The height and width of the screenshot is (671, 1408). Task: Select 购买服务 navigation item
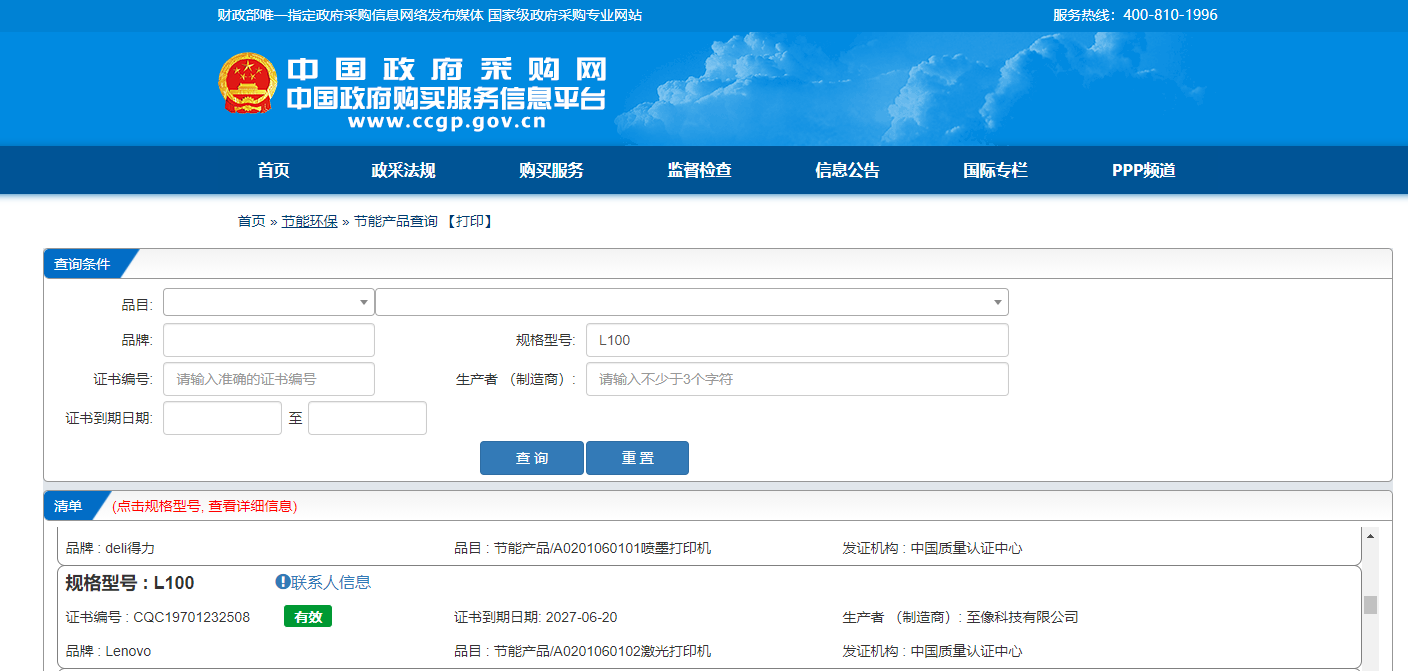tap(551, 170)
